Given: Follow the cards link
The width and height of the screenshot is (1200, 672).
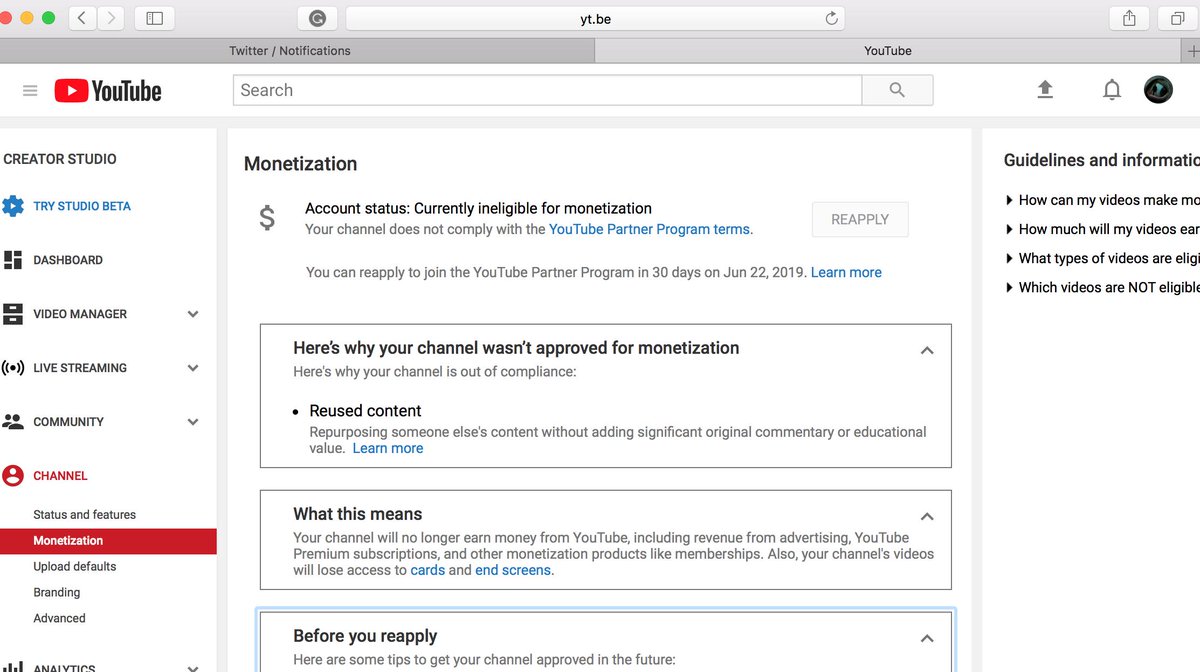Looking at the screenshot, I should click(x=428, y=570).
